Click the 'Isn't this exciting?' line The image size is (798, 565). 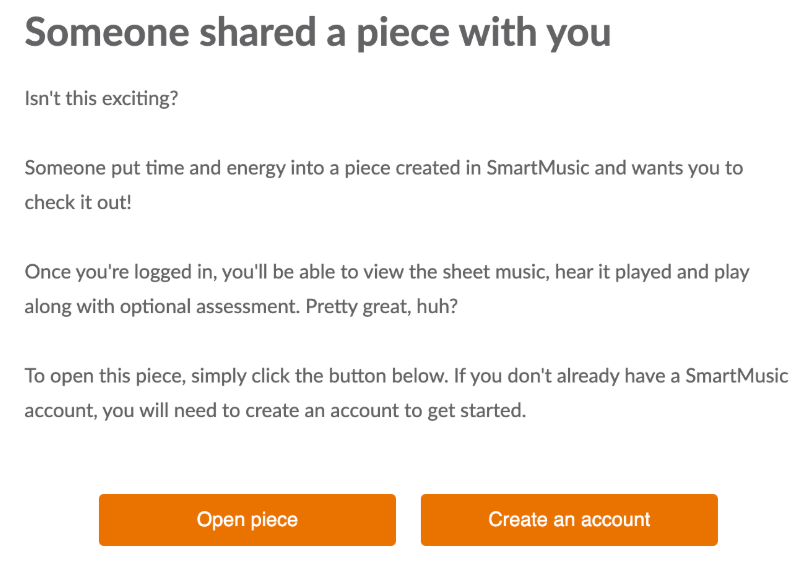(101, 98)
